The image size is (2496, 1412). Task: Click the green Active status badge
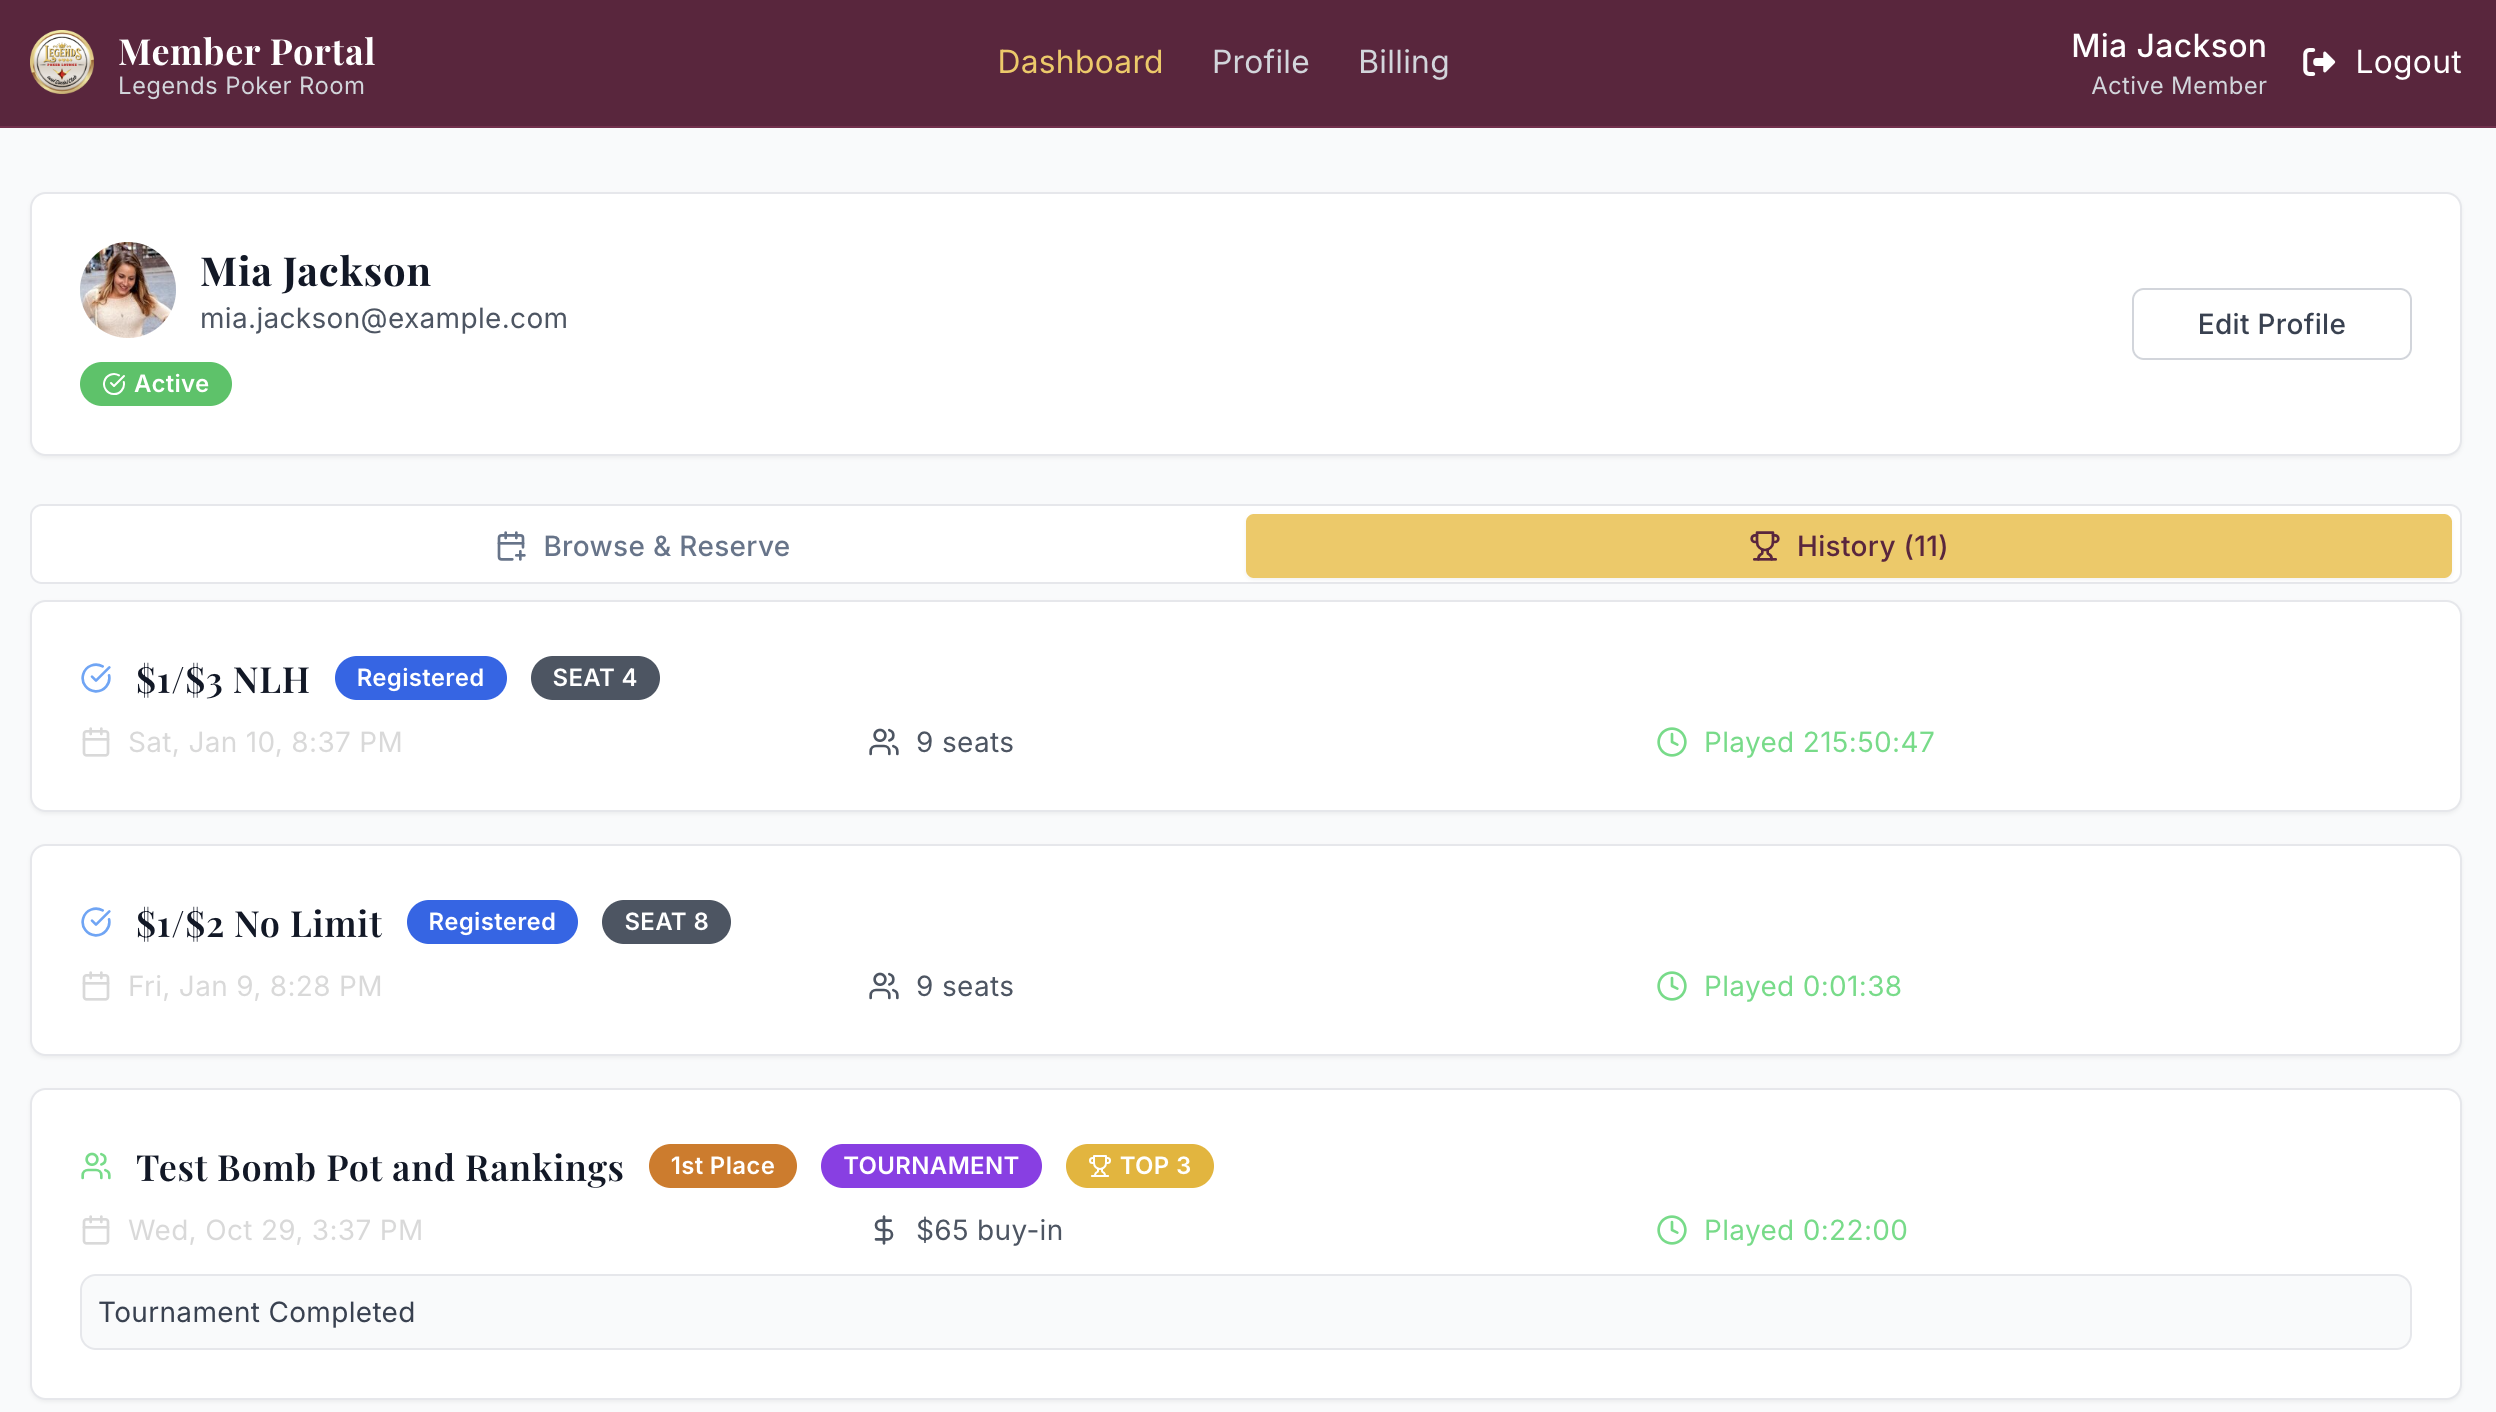tap(156, 384)
